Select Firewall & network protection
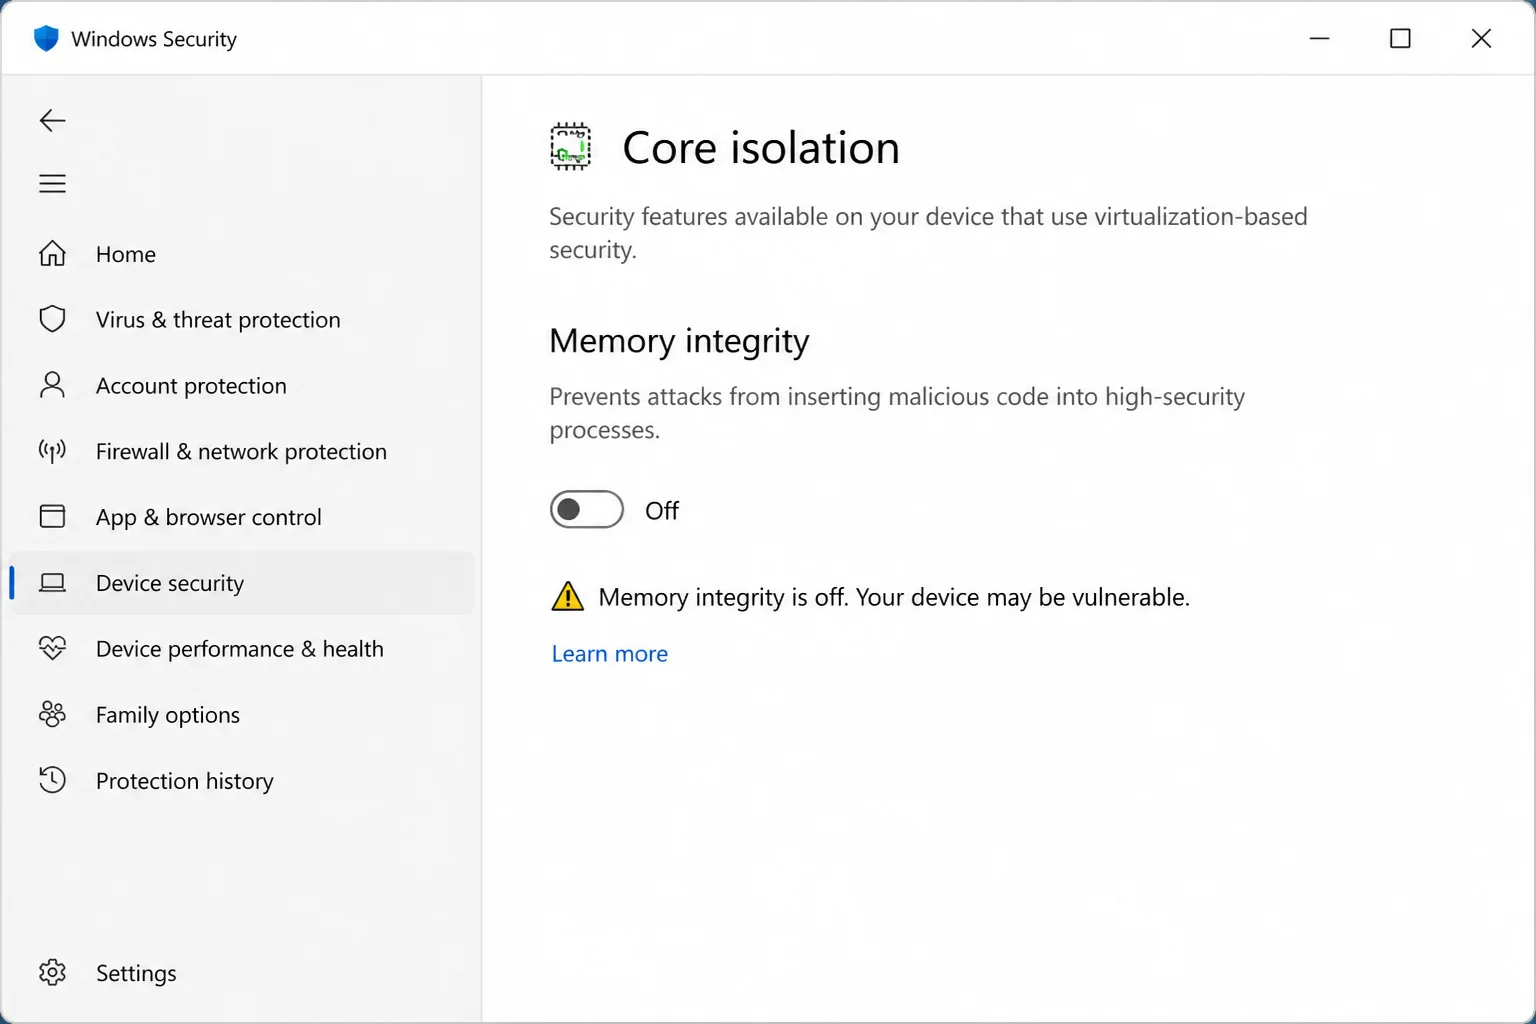The height and width of the screenshot is (1024, 1536). point(241,451)
